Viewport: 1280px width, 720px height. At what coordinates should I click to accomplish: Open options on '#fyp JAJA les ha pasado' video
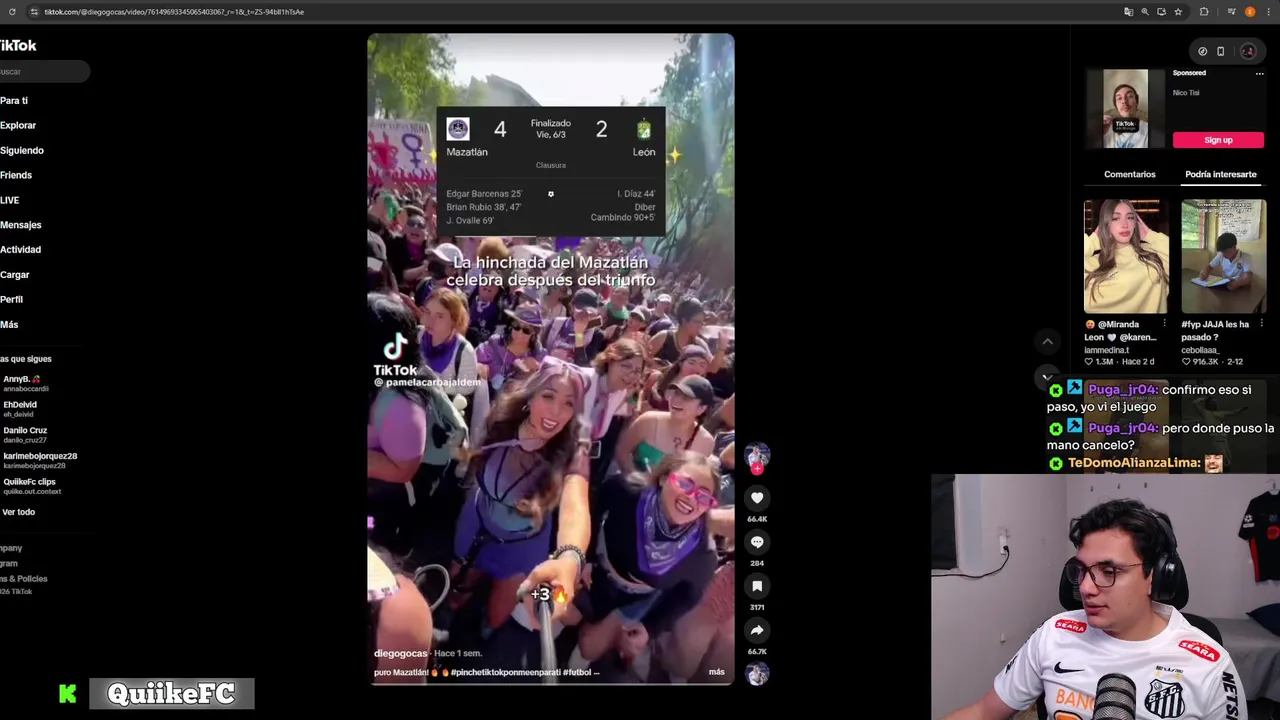[x=1261, y=324]
